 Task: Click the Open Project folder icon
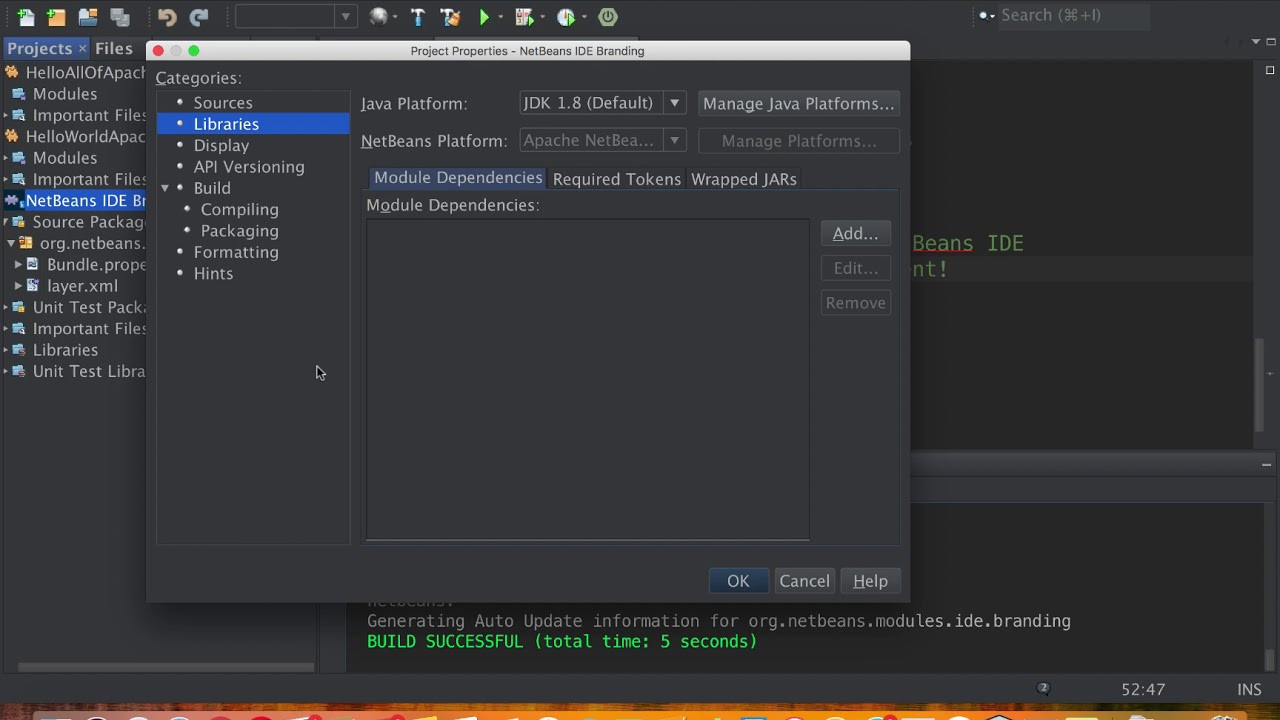(x=88, y=17)
